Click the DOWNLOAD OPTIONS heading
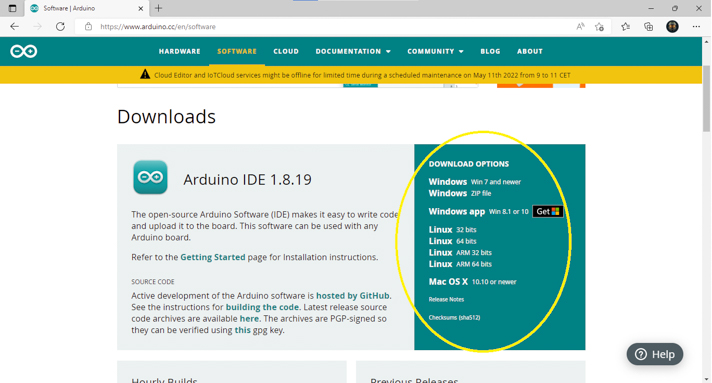The height and width of the screenshot is (383, 712). (x=469, y=164)
